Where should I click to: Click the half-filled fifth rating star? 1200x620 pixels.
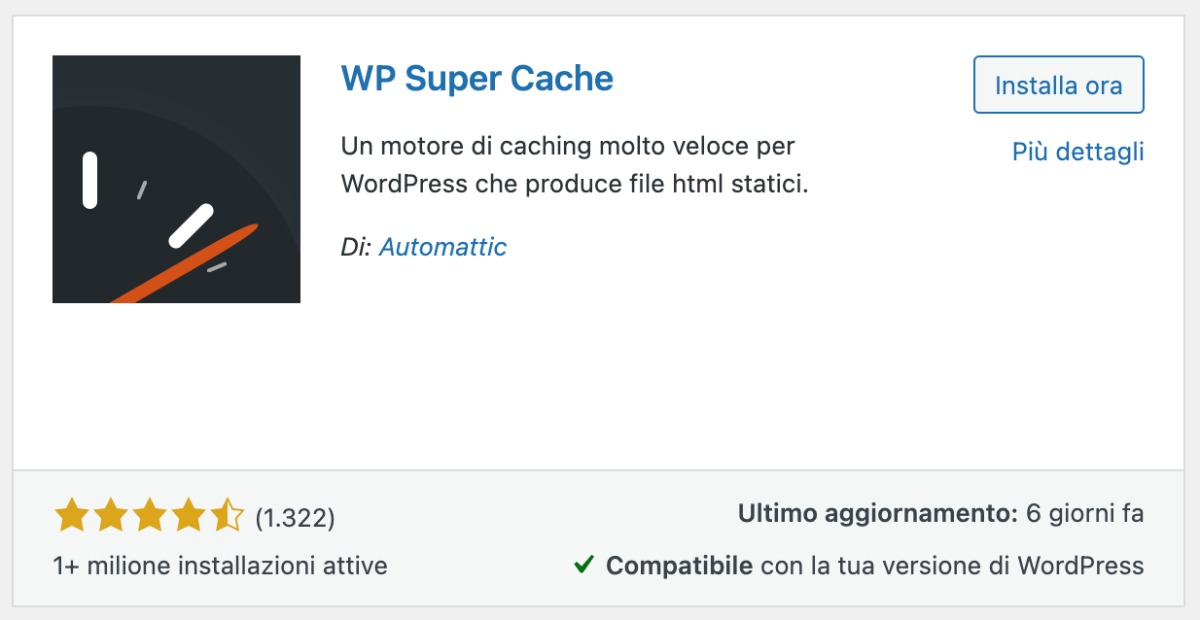click(228, 515)
